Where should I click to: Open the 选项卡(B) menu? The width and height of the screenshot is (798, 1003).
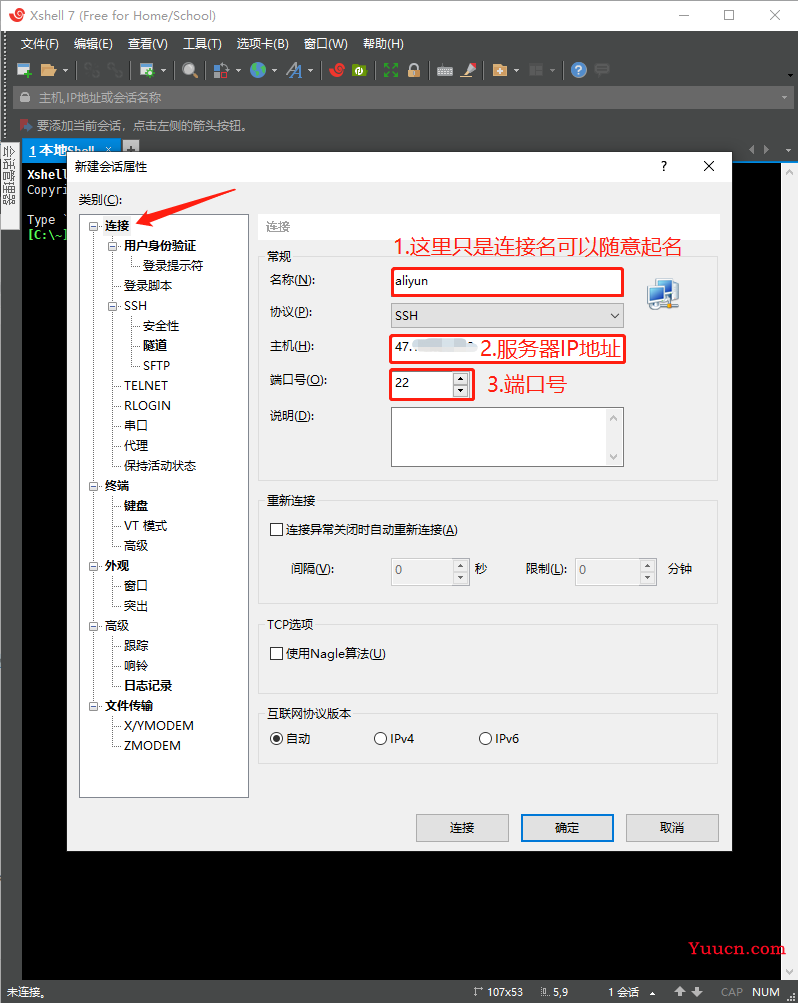(x=263, y=43)
